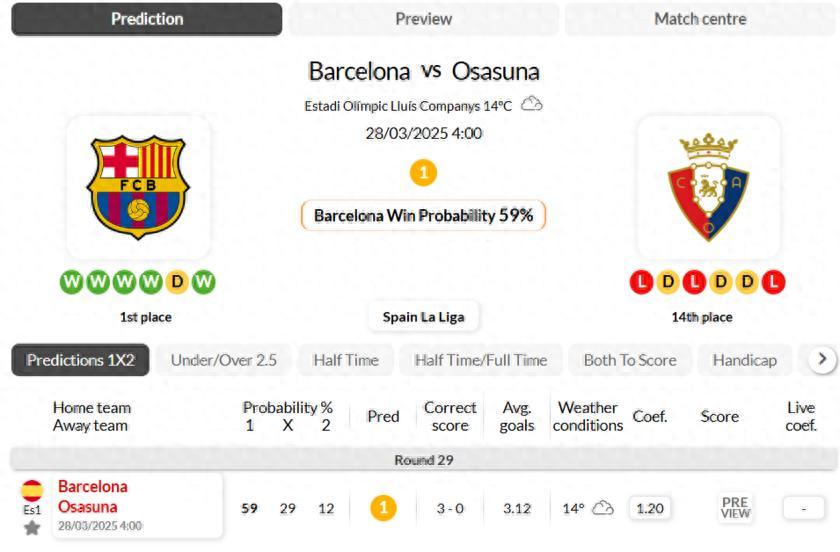Click the Barcelona Win Probability 59% box
This screenshot has height=552, width=840.
pyautogui.click(x=423, y=215)
